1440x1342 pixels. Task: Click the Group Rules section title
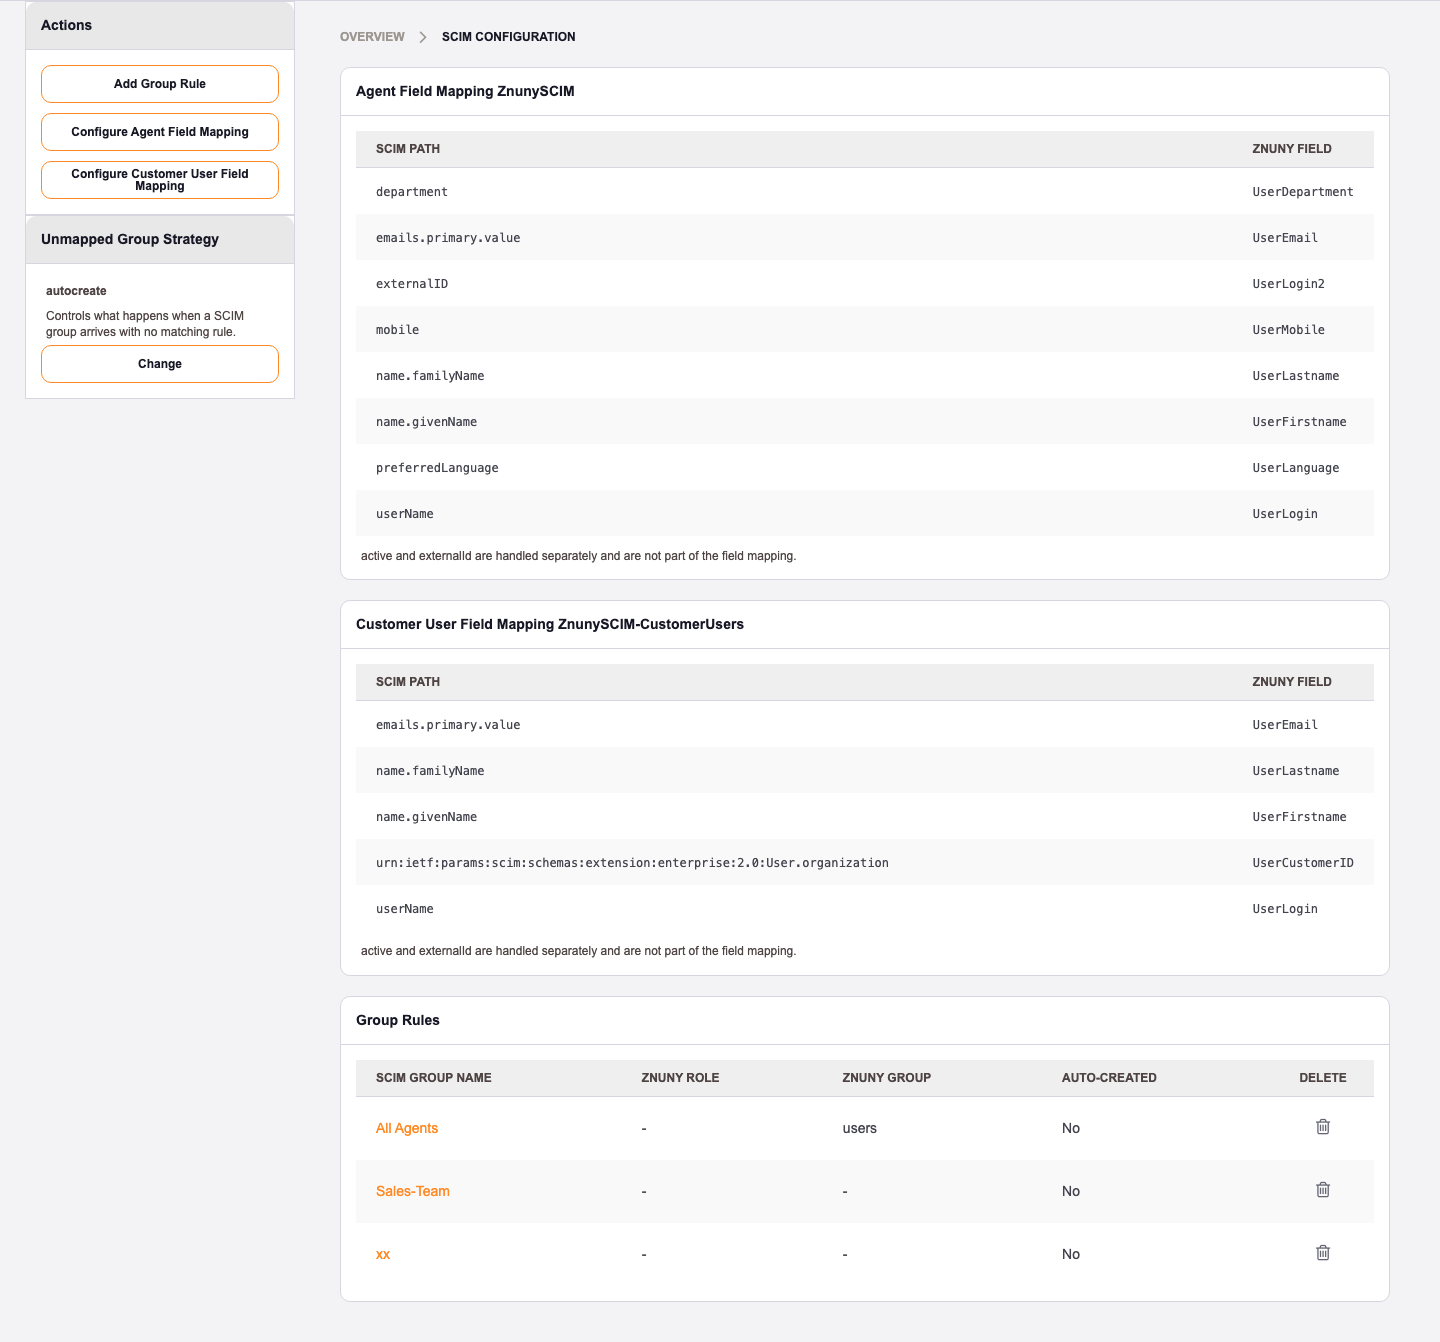click(398, 1020)
